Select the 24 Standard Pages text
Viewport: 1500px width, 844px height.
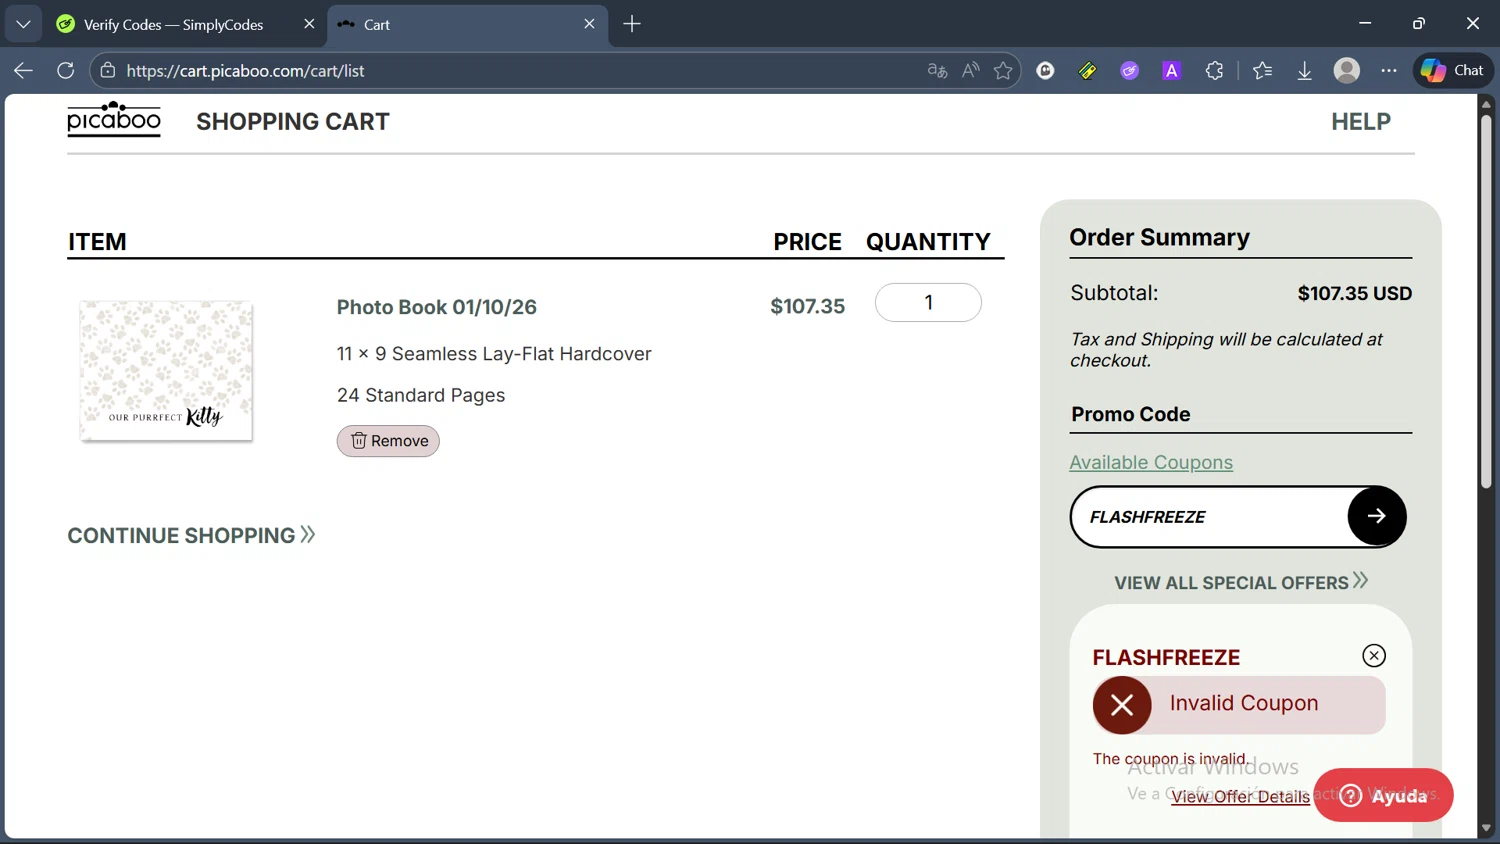click(x=421, y=395)
